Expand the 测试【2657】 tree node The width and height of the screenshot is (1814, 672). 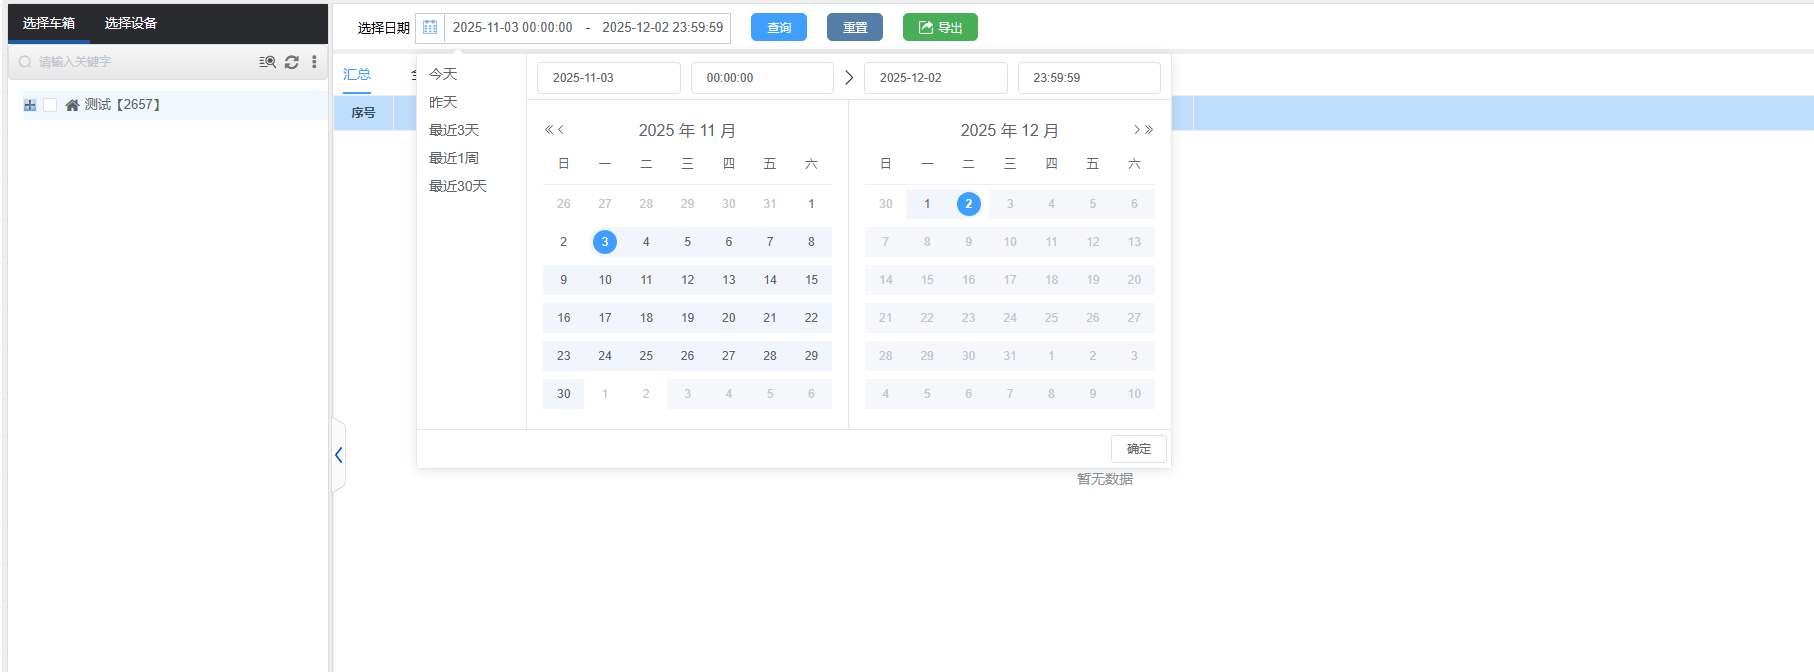30,105
